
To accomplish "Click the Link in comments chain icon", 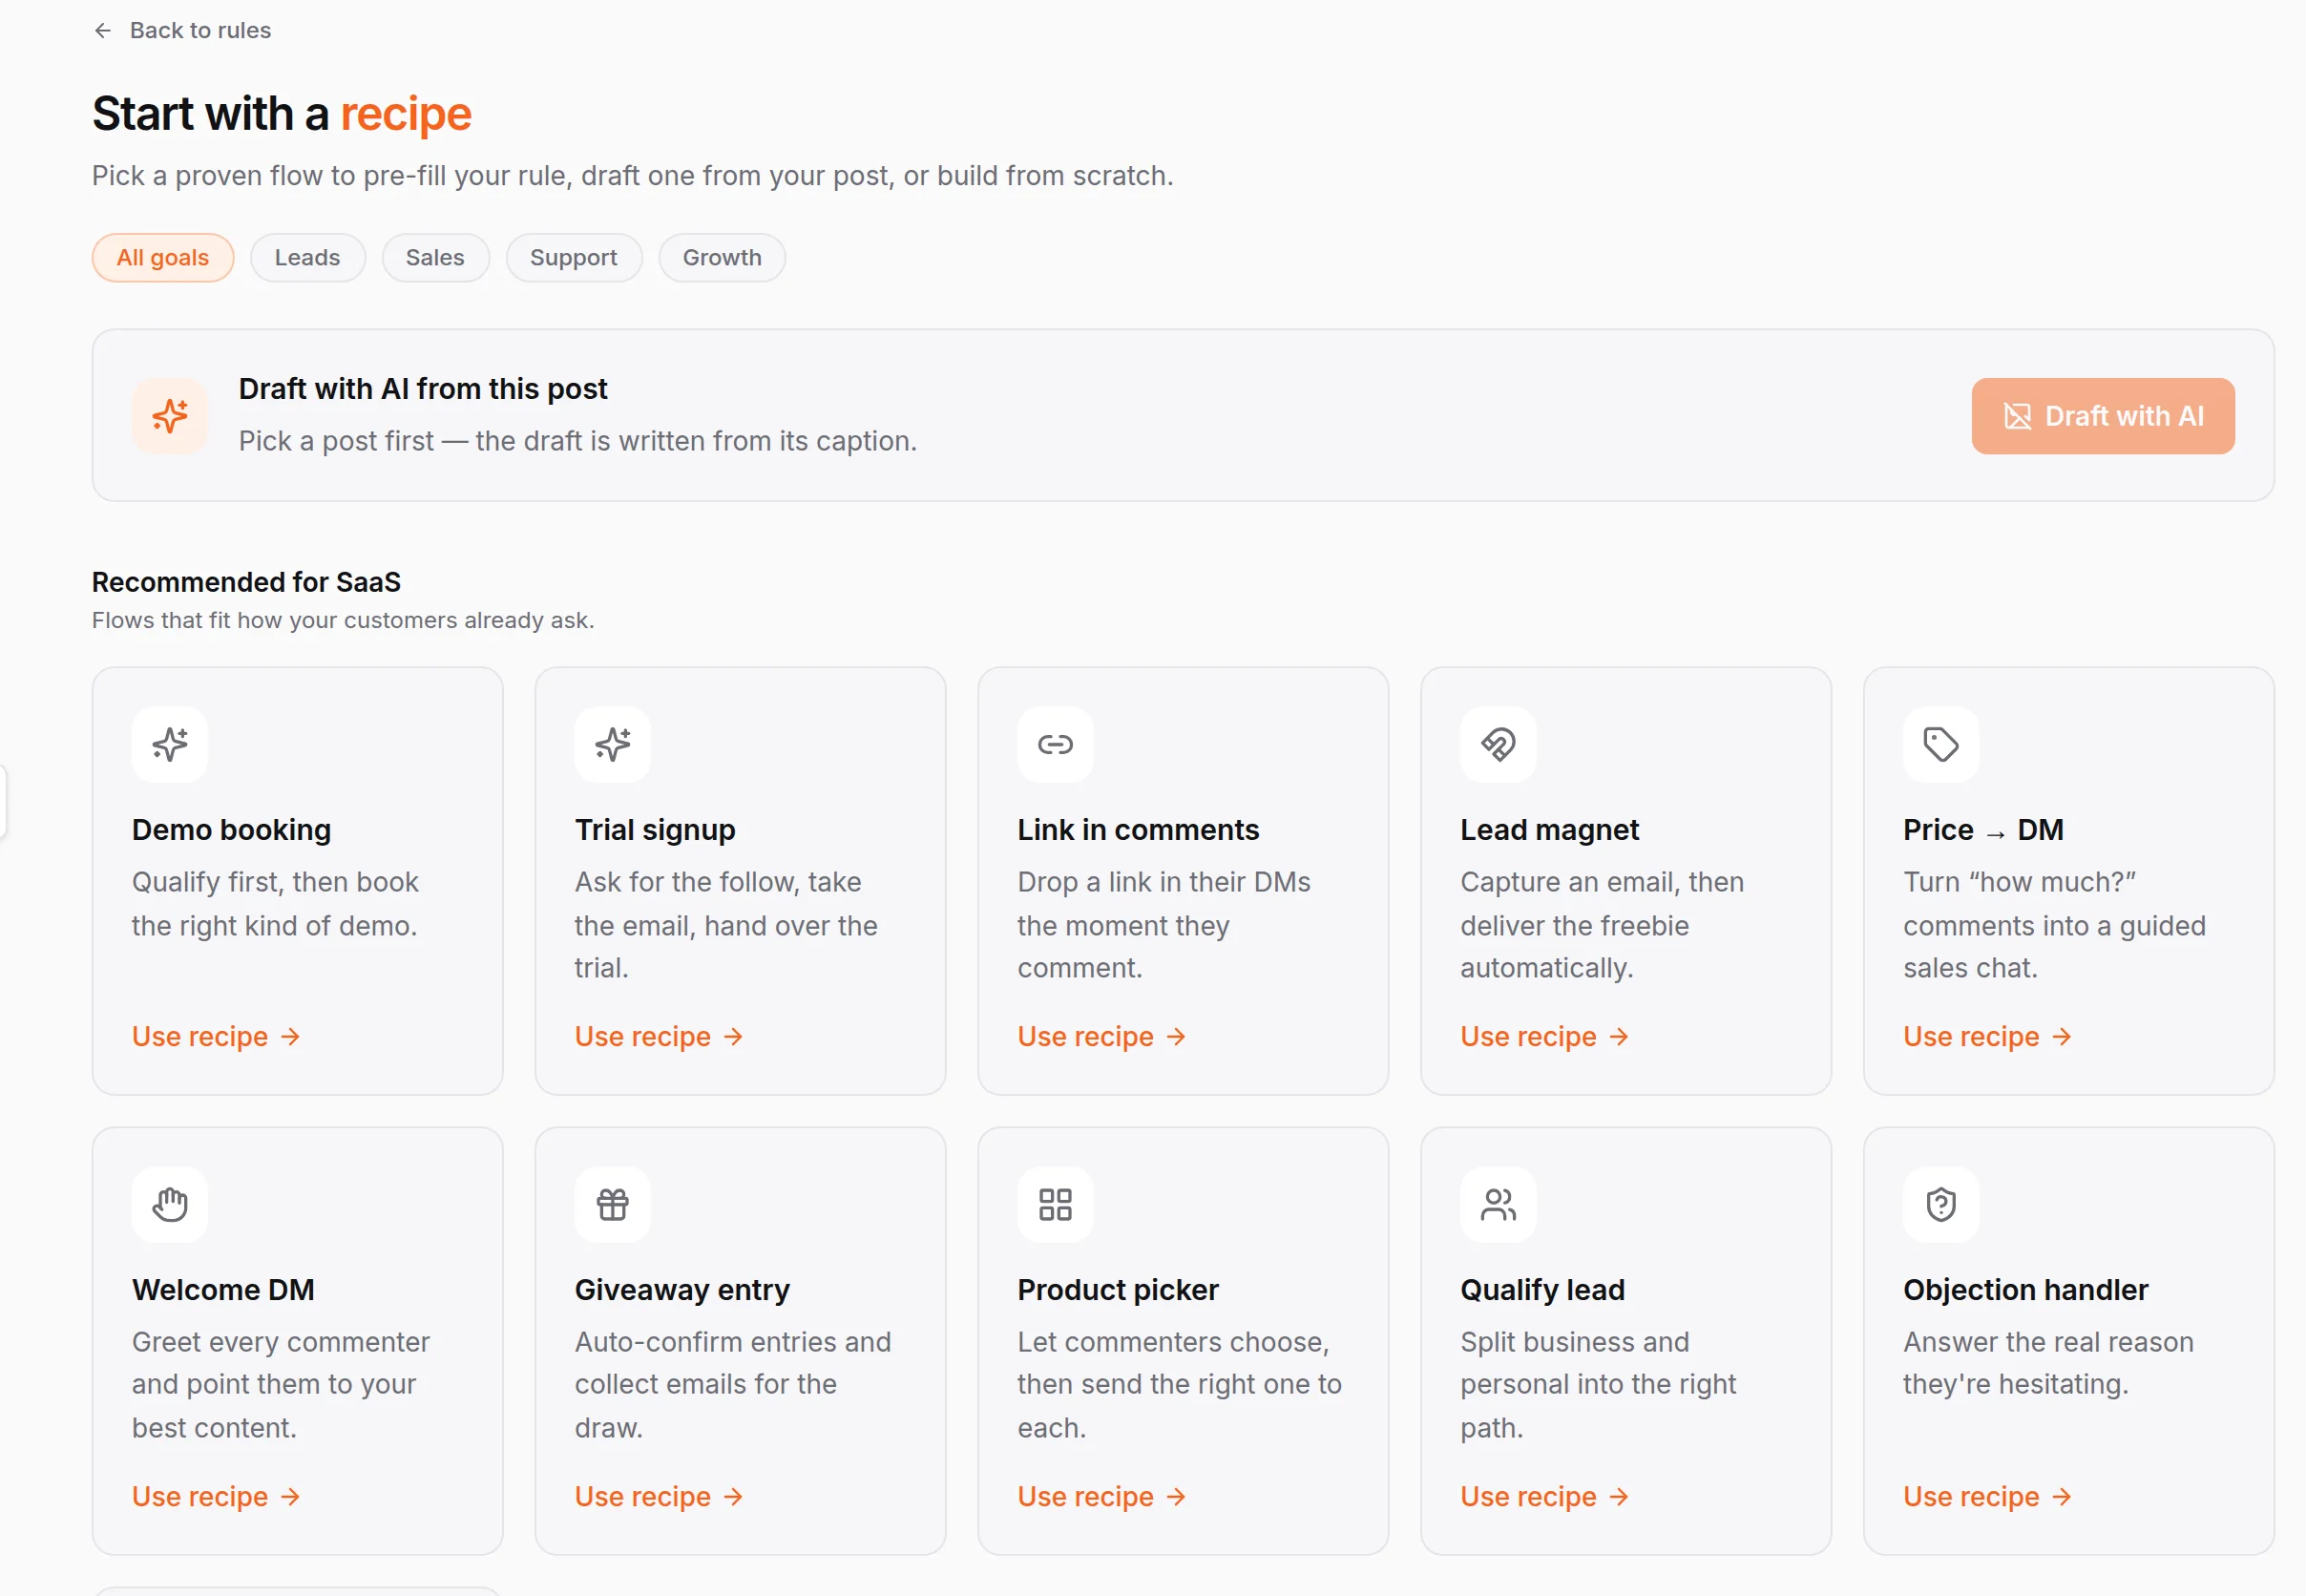I will tap(1055, 744).
